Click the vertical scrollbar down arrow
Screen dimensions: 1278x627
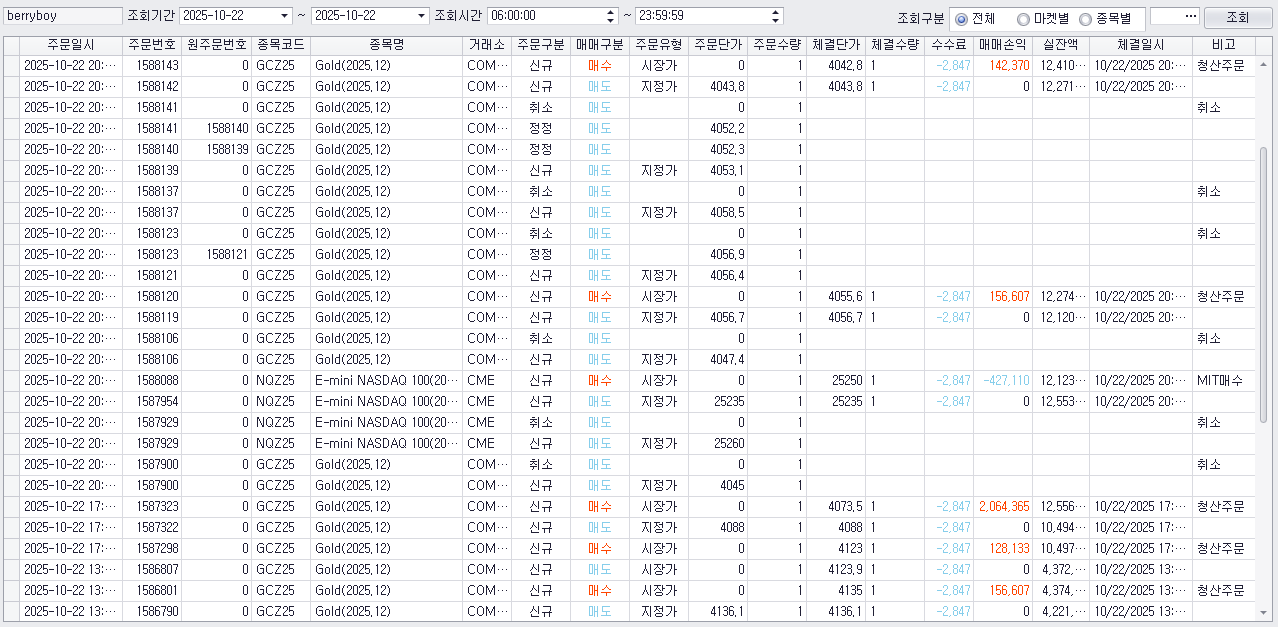point(1263,612)
